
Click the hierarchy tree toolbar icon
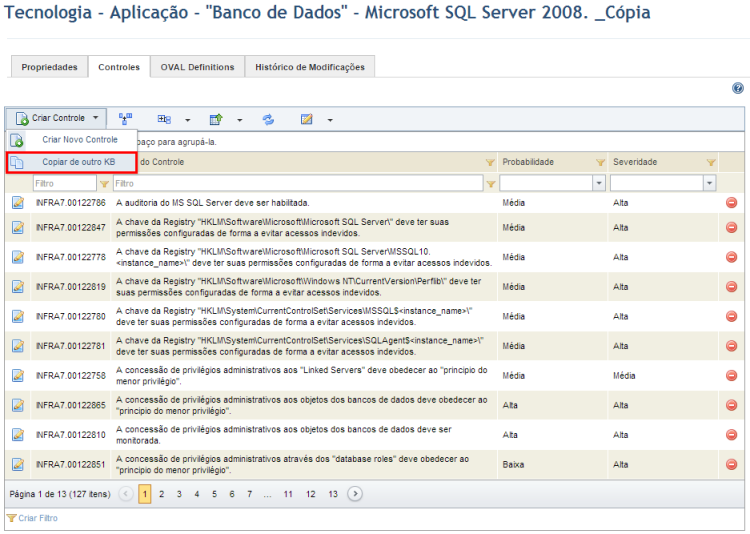[125, 119]
